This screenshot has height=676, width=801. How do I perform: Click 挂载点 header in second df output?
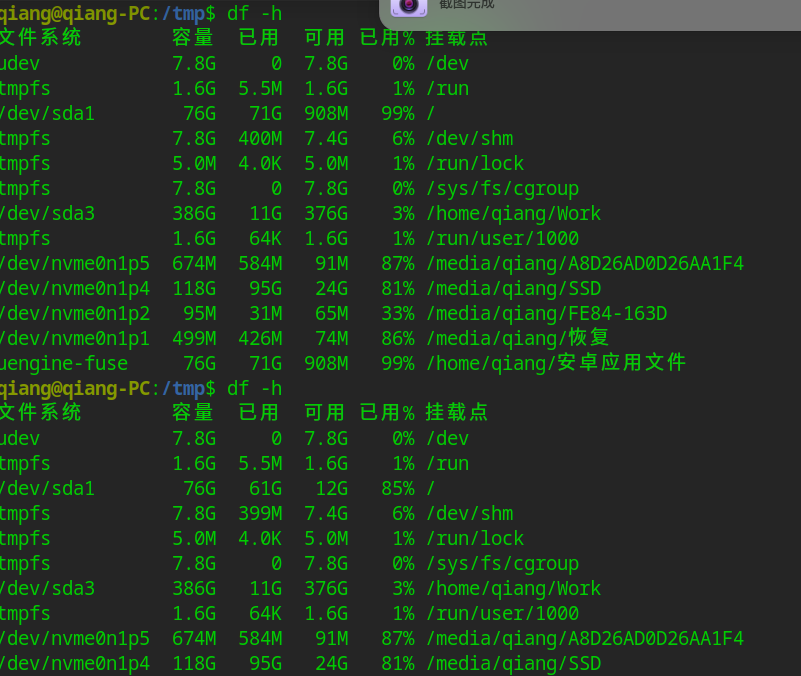tap(457, 412)
